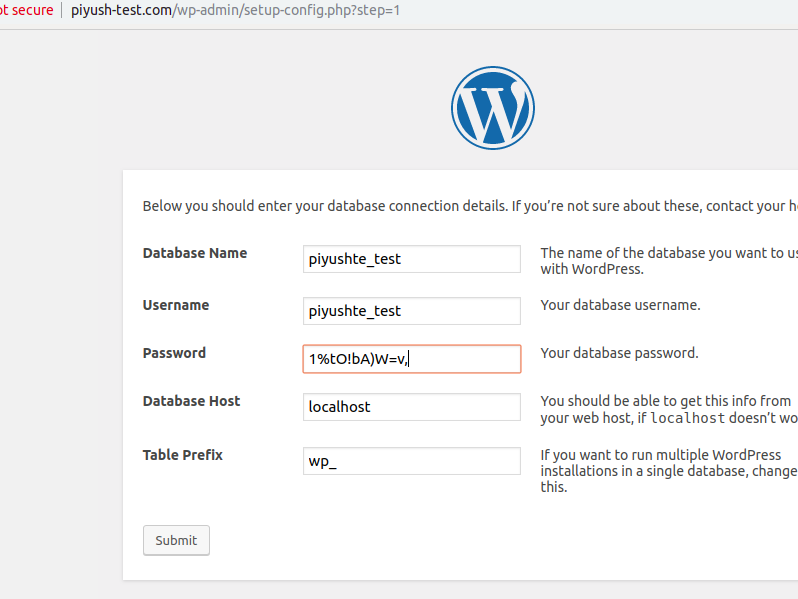Click the 'Password' label
This screenshot has width=798, height=599.
click(x=174, y=353)
